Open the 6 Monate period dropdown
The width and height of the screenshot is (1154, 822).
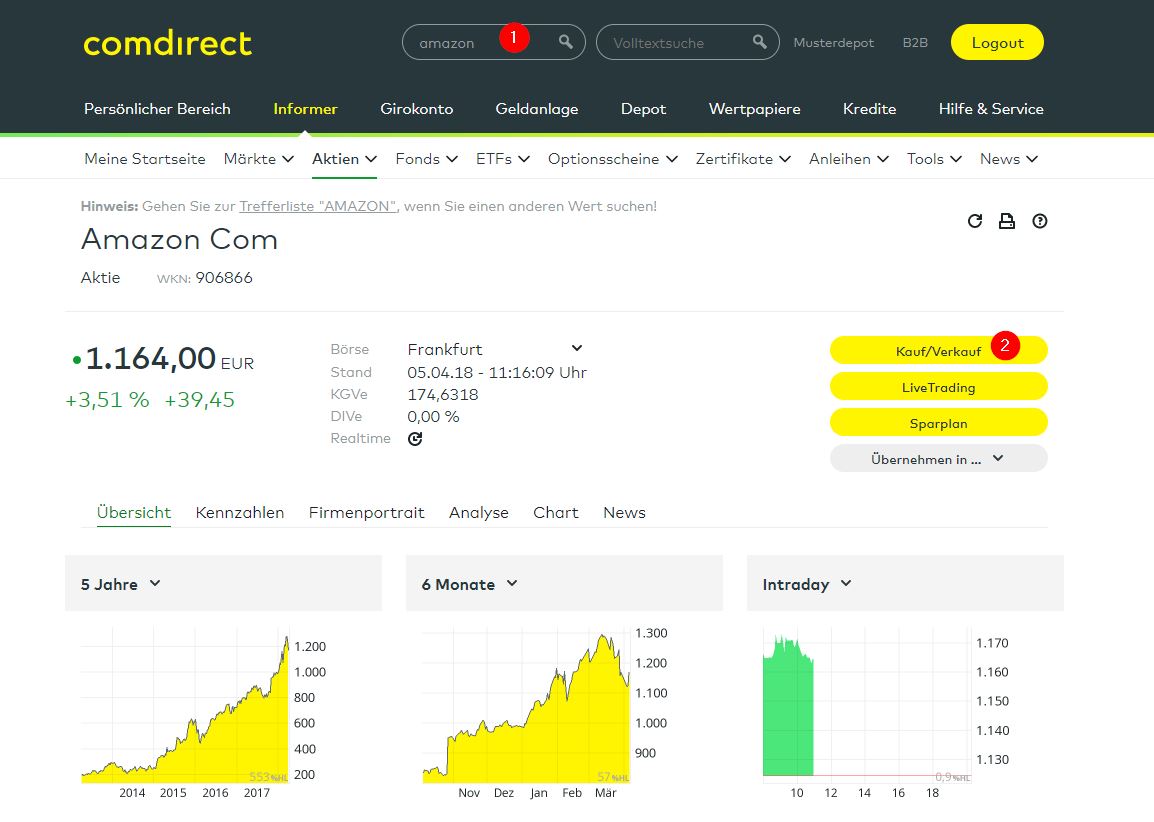pos(469,584)
